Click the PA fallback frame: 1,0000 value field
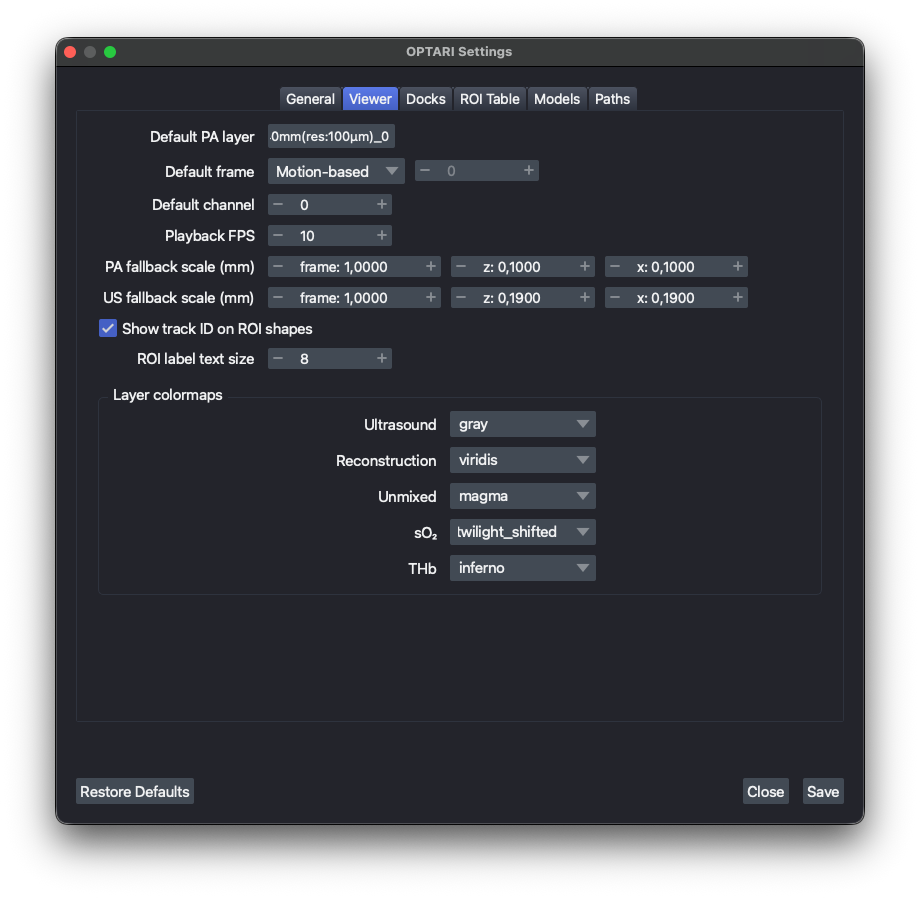This screenshot has height=898, width=920. pyautogui.click(x=354, y=267)
